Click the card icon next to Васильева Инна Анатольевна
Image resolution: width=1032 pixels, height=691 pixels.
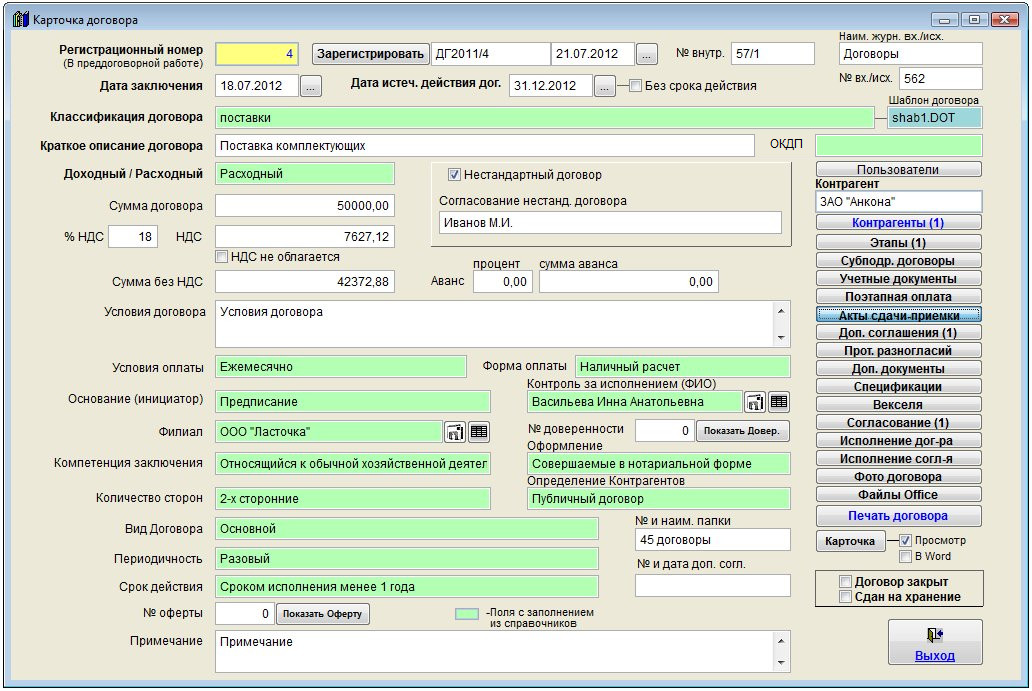coord(755,402)
